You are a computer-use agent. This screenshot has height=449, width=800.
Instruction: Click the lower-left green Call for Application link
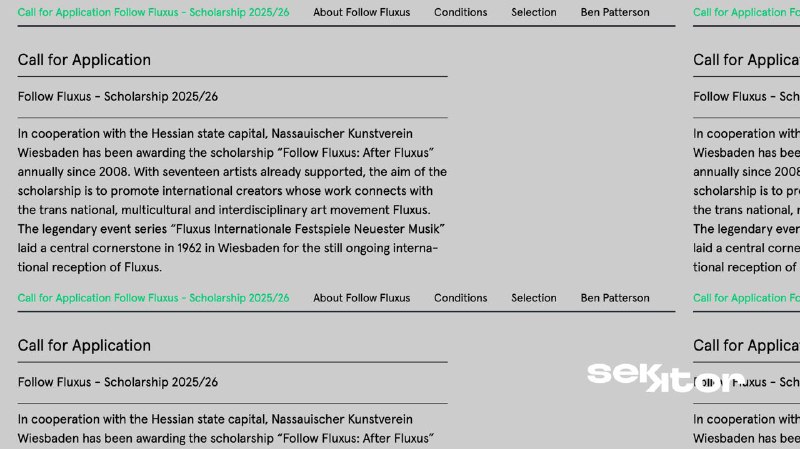153,298
